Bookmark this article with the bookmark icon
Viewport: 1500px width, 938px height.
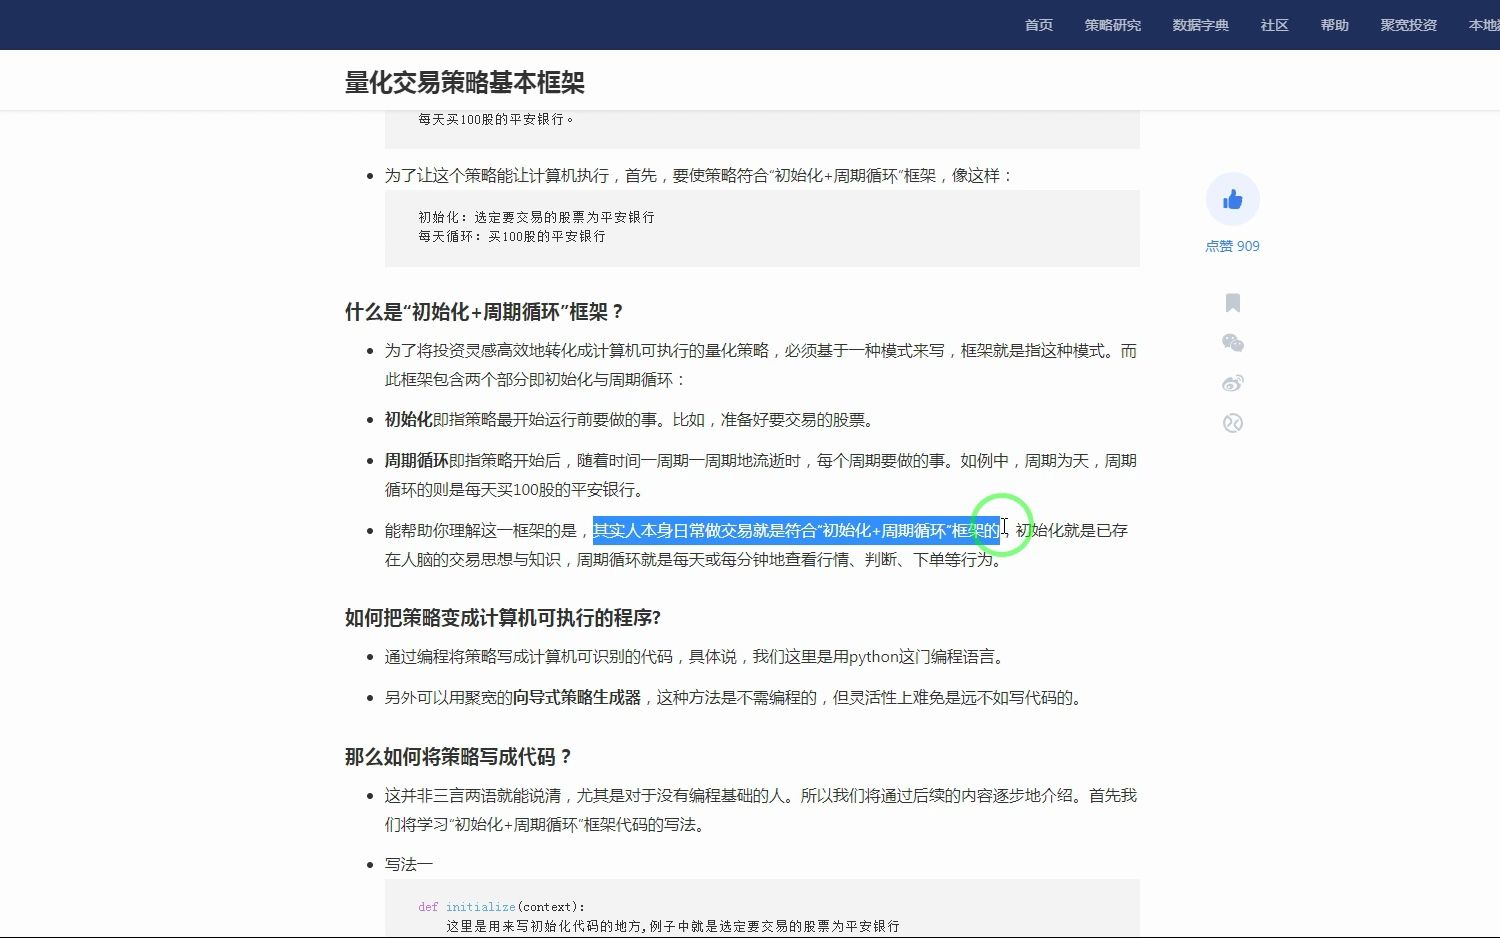coord(1232,302)
